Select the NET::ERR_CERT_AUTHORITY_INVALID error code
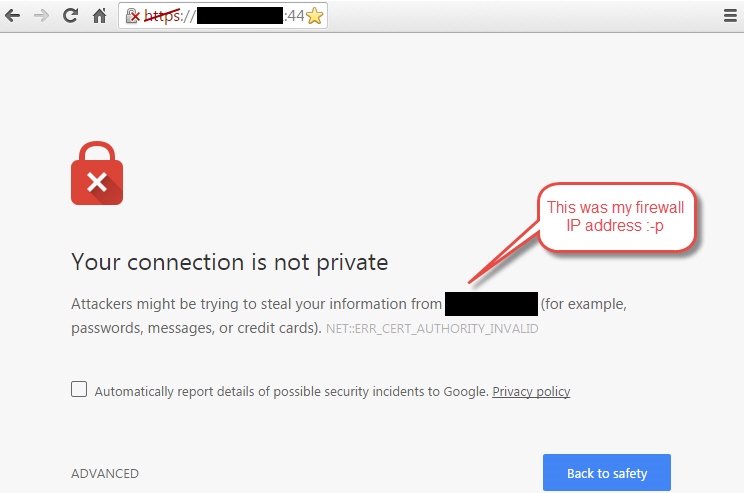Viewport: 744px width, 493px height. pos(432,329)
